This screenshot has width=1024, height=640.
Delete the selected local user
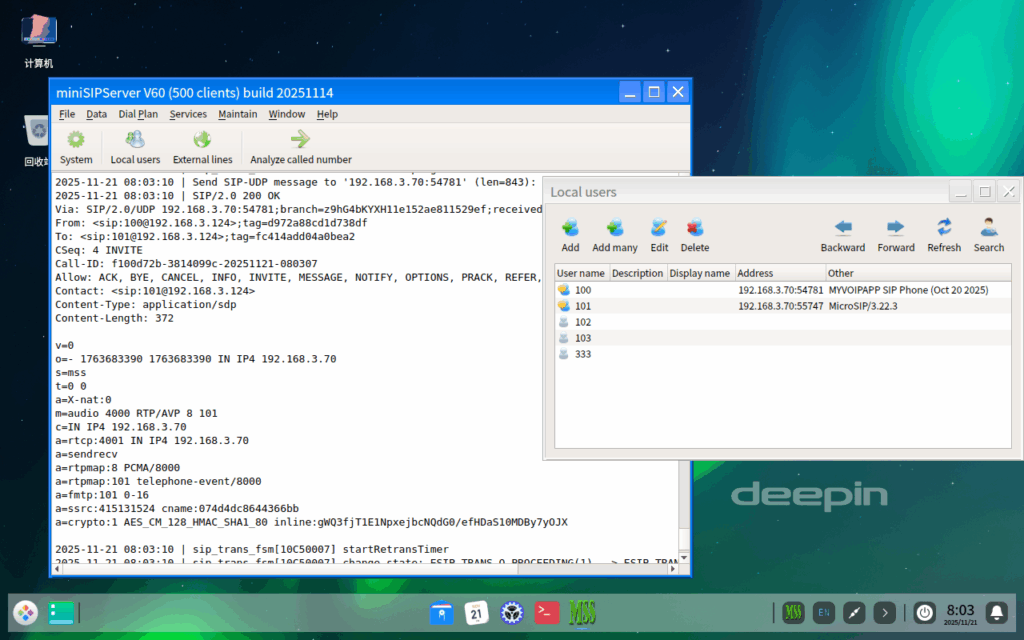pos(695,232)
